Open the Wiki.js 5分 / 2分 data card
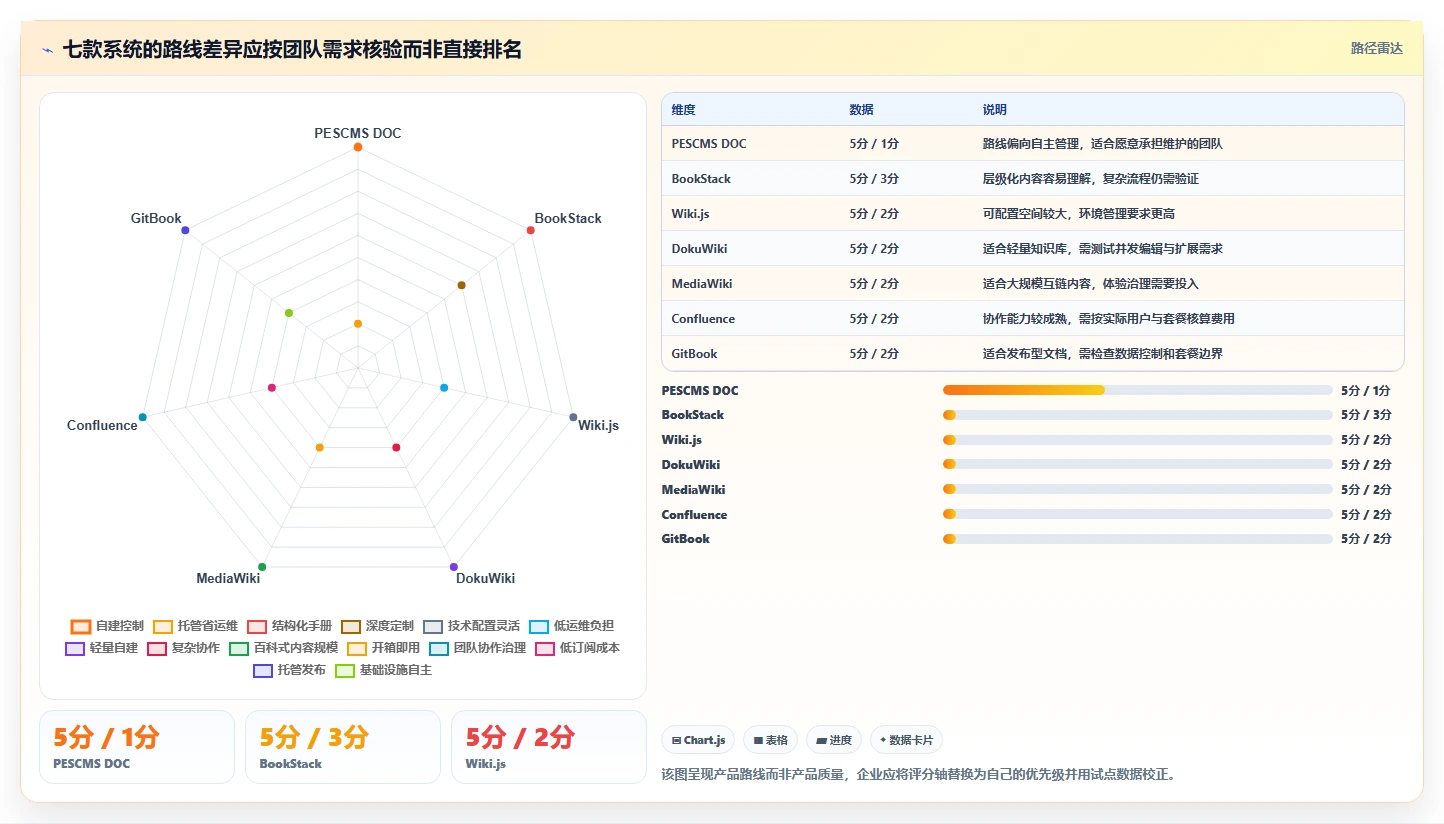The image size is (1444, 824). click(x=549, y=747)
